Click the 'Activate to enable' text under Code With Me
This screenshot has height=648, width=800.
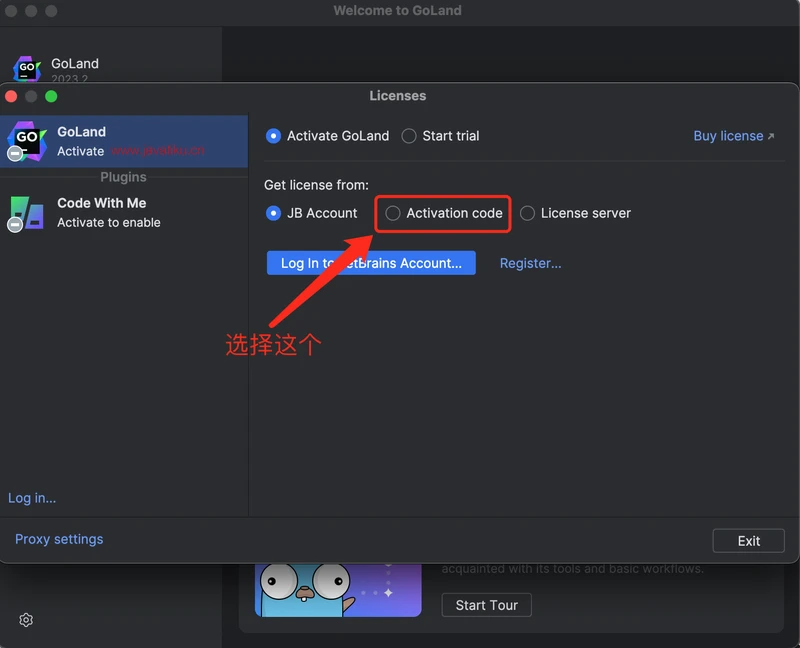109,222
